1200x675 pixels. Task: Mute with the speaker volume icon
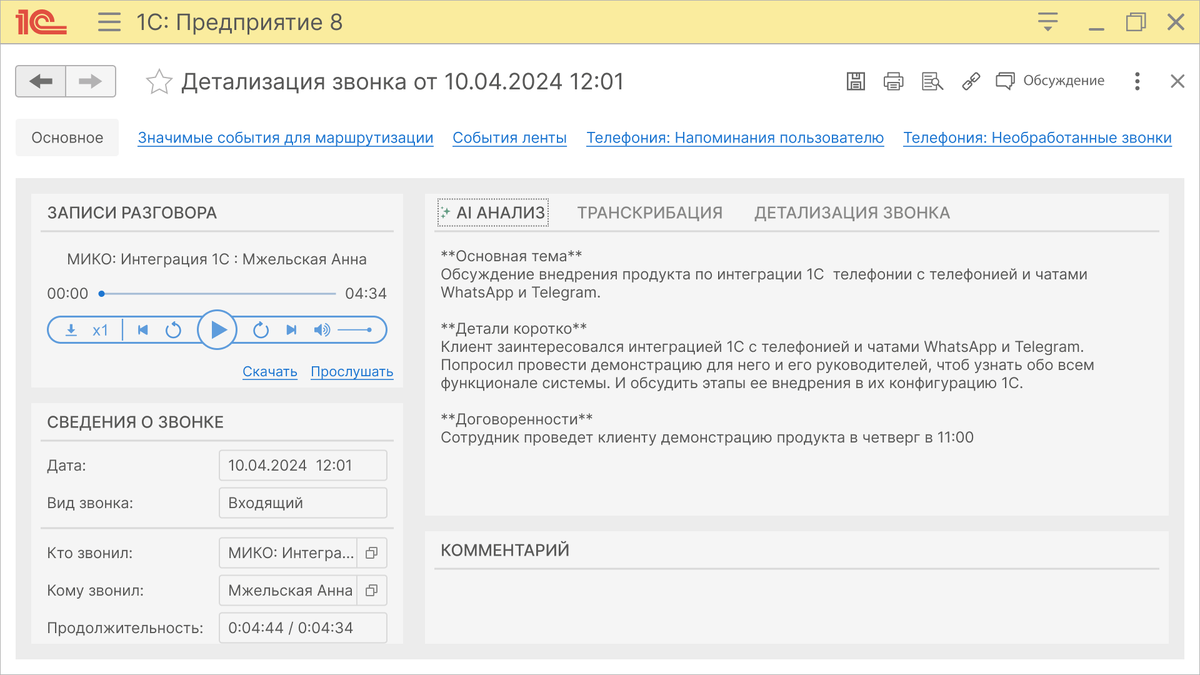[321, 330]
